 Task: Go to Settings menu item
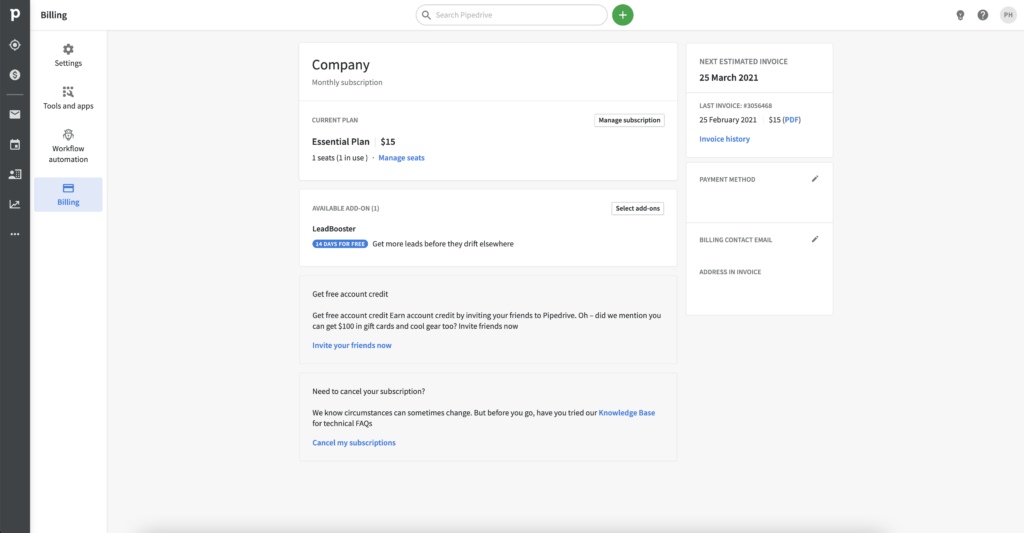[68, 56]
